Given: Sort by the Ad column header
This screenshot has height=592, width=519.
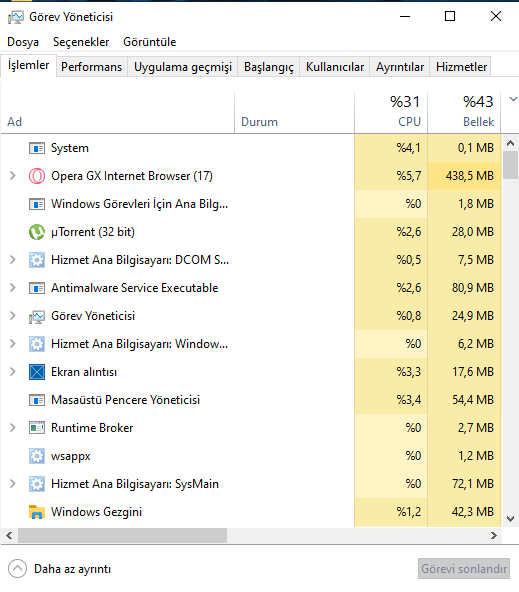Looking at the screenshot, I should 117,113.
